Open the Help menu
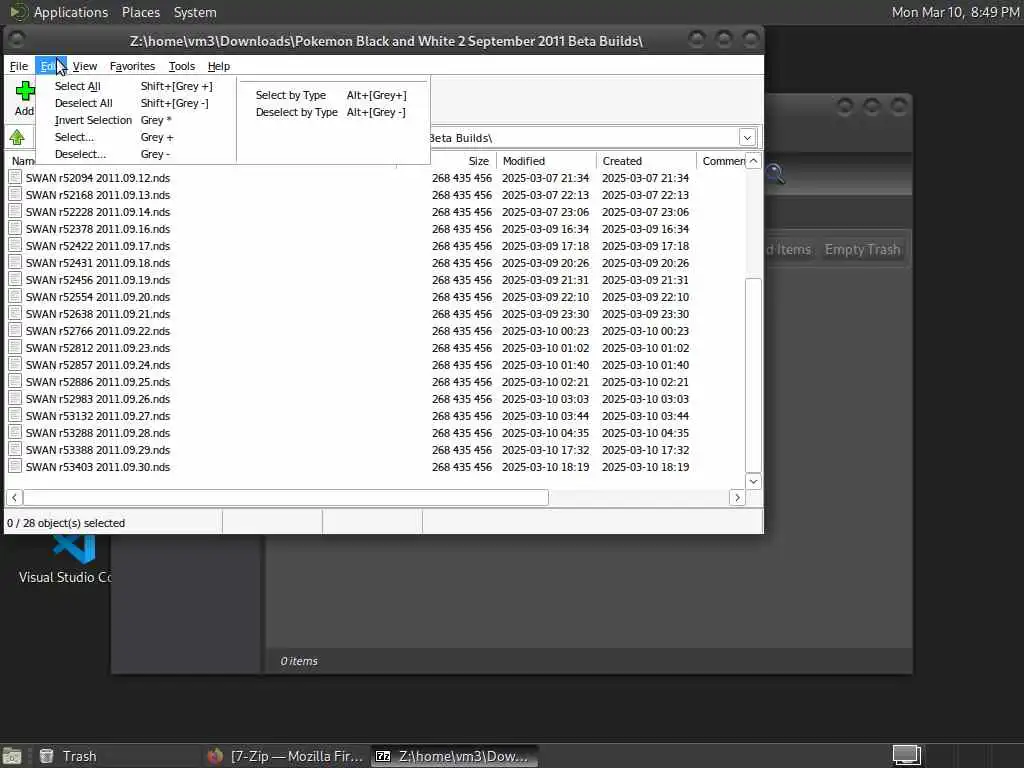Viewport: 1024px width, 768px height. 219,66
